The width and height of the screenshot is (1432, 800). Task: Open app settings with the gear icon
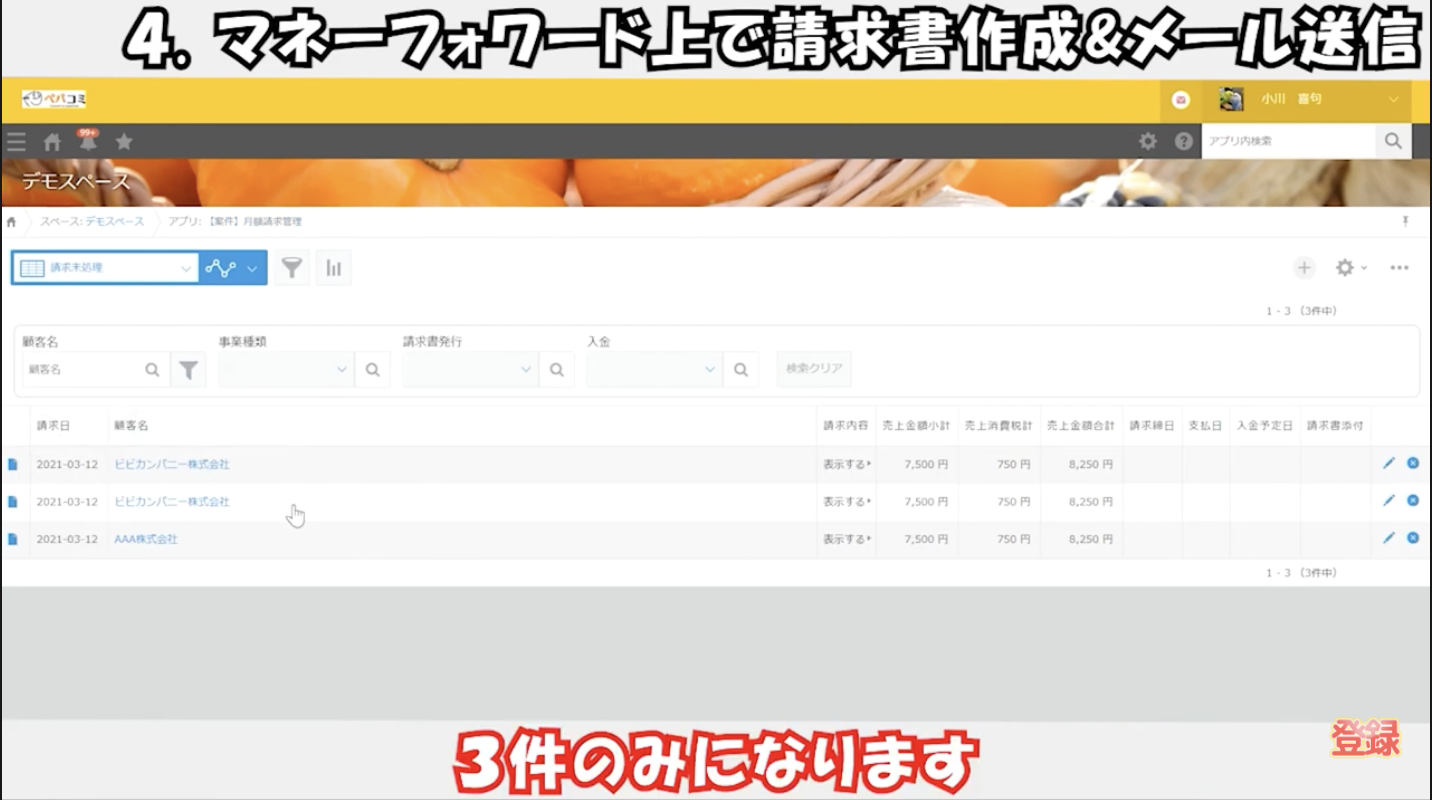(x=1344, y=267)
